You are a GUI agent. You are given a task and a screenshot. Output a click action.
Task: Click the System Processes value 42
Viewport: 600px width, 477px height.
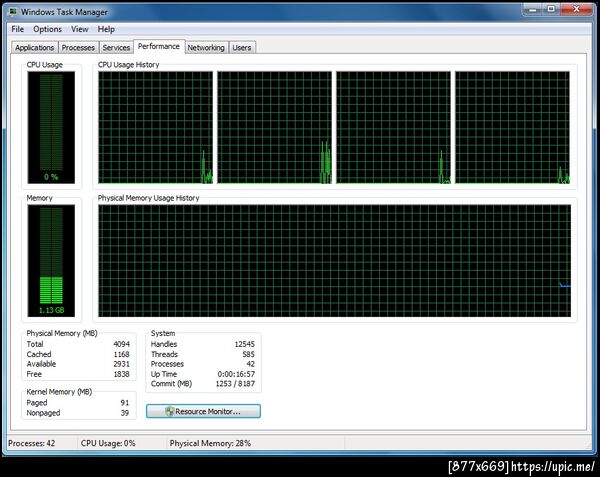click(x=251, y=364)
